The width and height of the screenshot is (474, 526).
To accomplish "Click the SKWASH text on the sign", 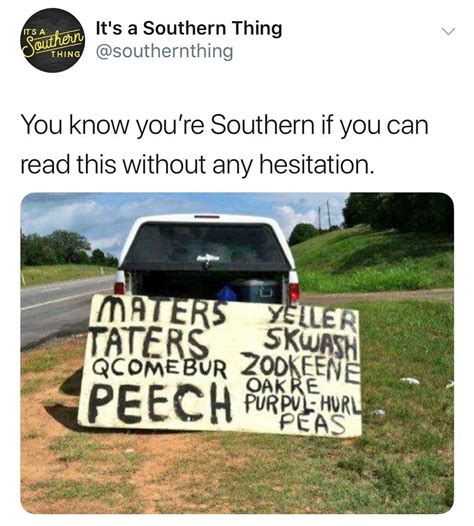I will 310,343.
